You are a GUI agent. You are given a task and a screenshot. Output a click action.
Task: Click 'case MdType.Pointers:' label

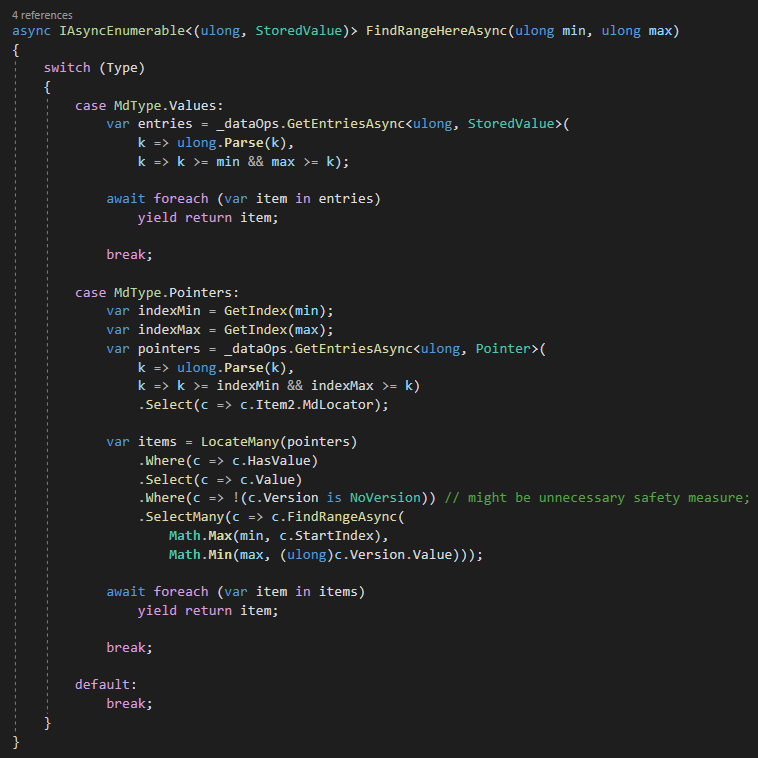click(157, 292)
